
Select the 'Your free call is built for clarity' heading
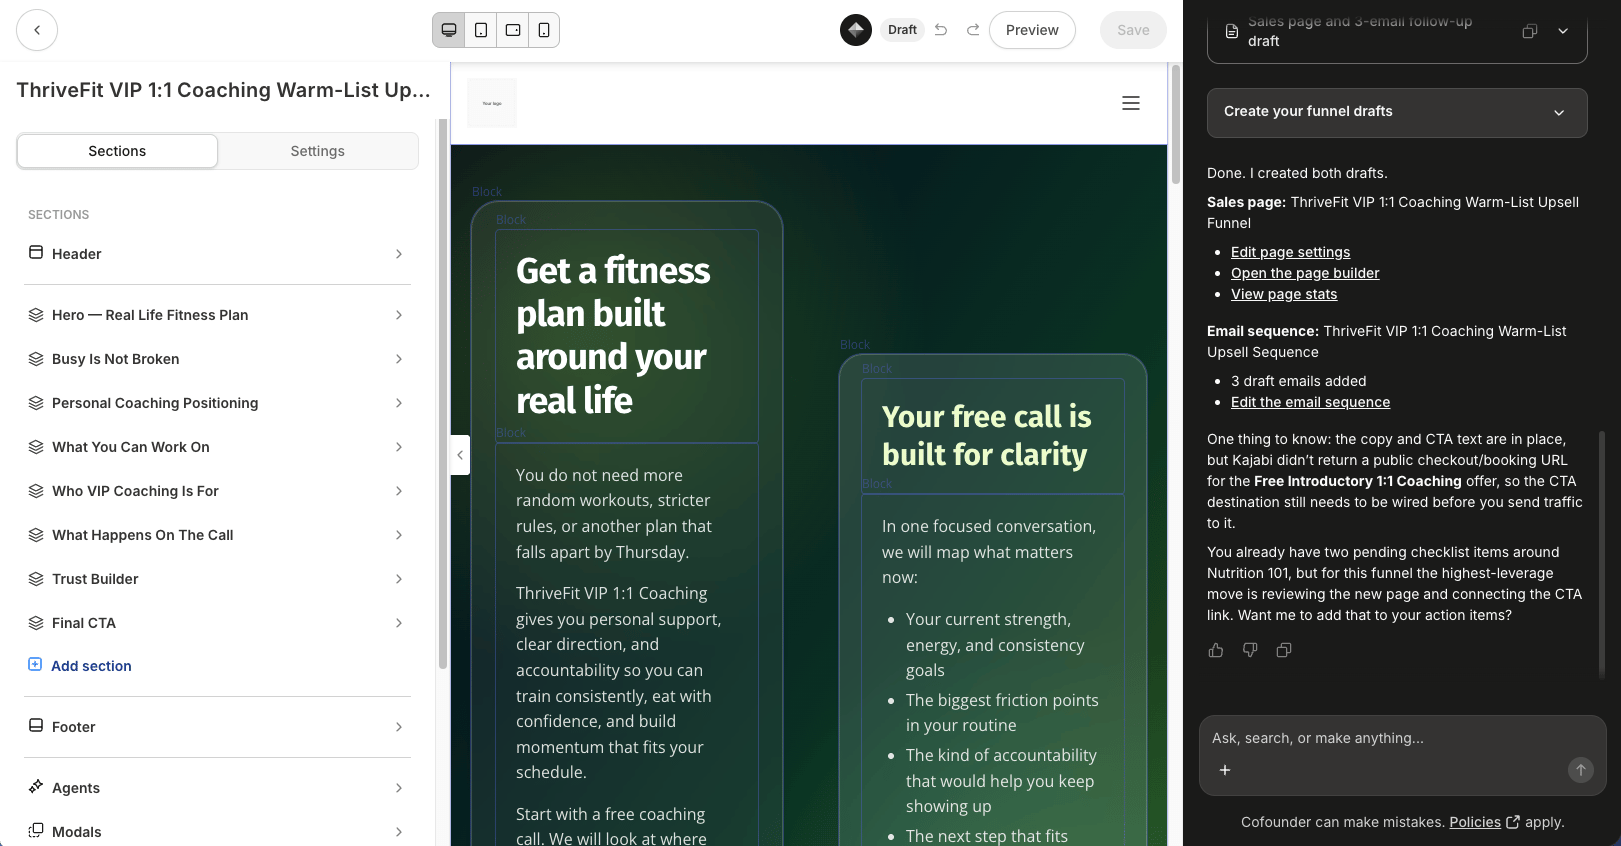tap(992, 435)
